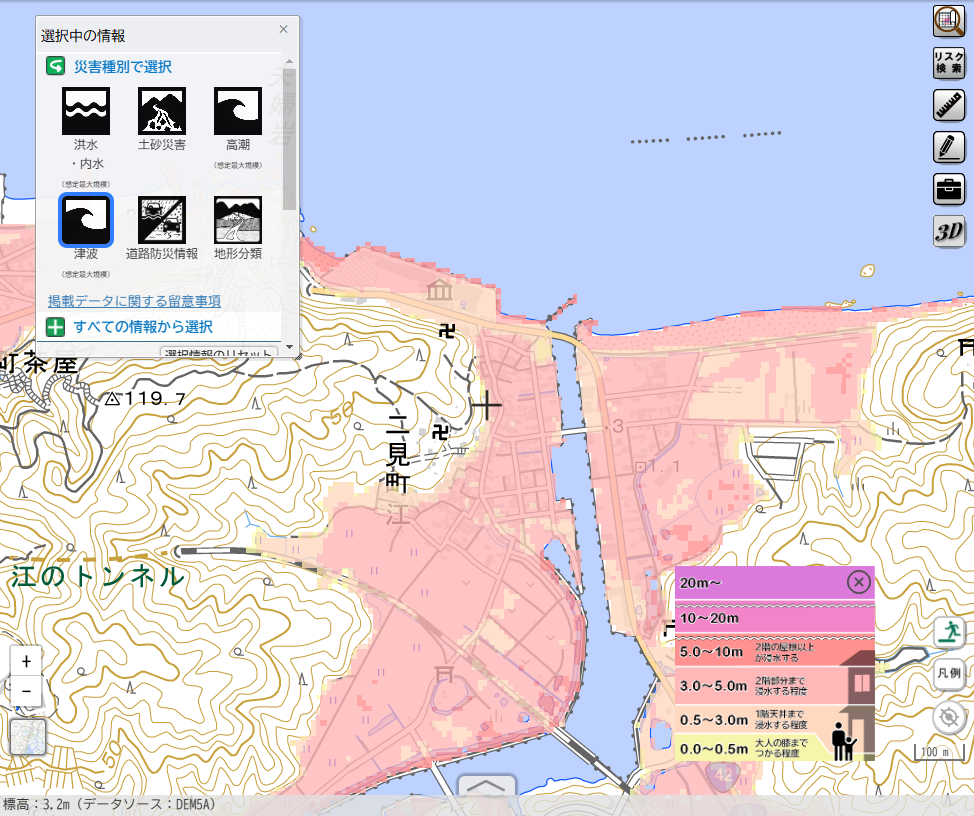Viewport: 974px width, 816px height.
Task: Click the 3.0~5.0m legend row
Action: click(x=775, y=686)
